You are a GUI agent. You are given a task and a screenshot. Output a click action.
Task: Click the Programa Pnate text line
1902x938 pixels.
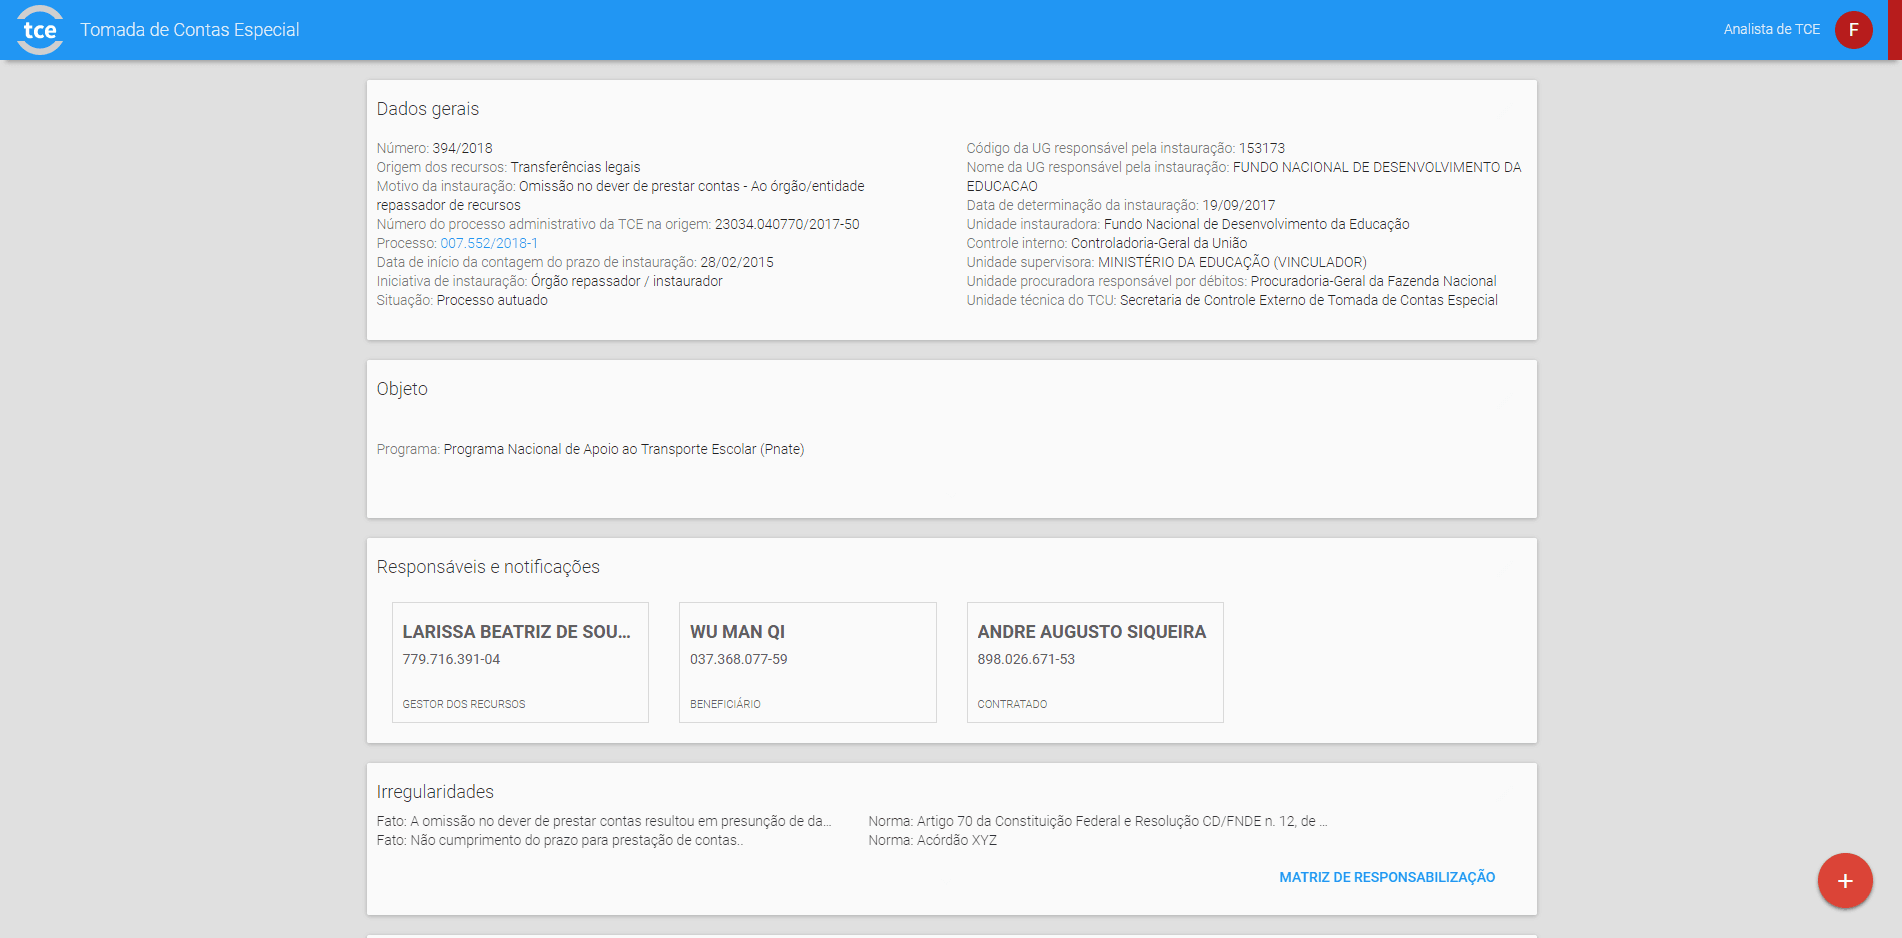(x=590, y=449)
